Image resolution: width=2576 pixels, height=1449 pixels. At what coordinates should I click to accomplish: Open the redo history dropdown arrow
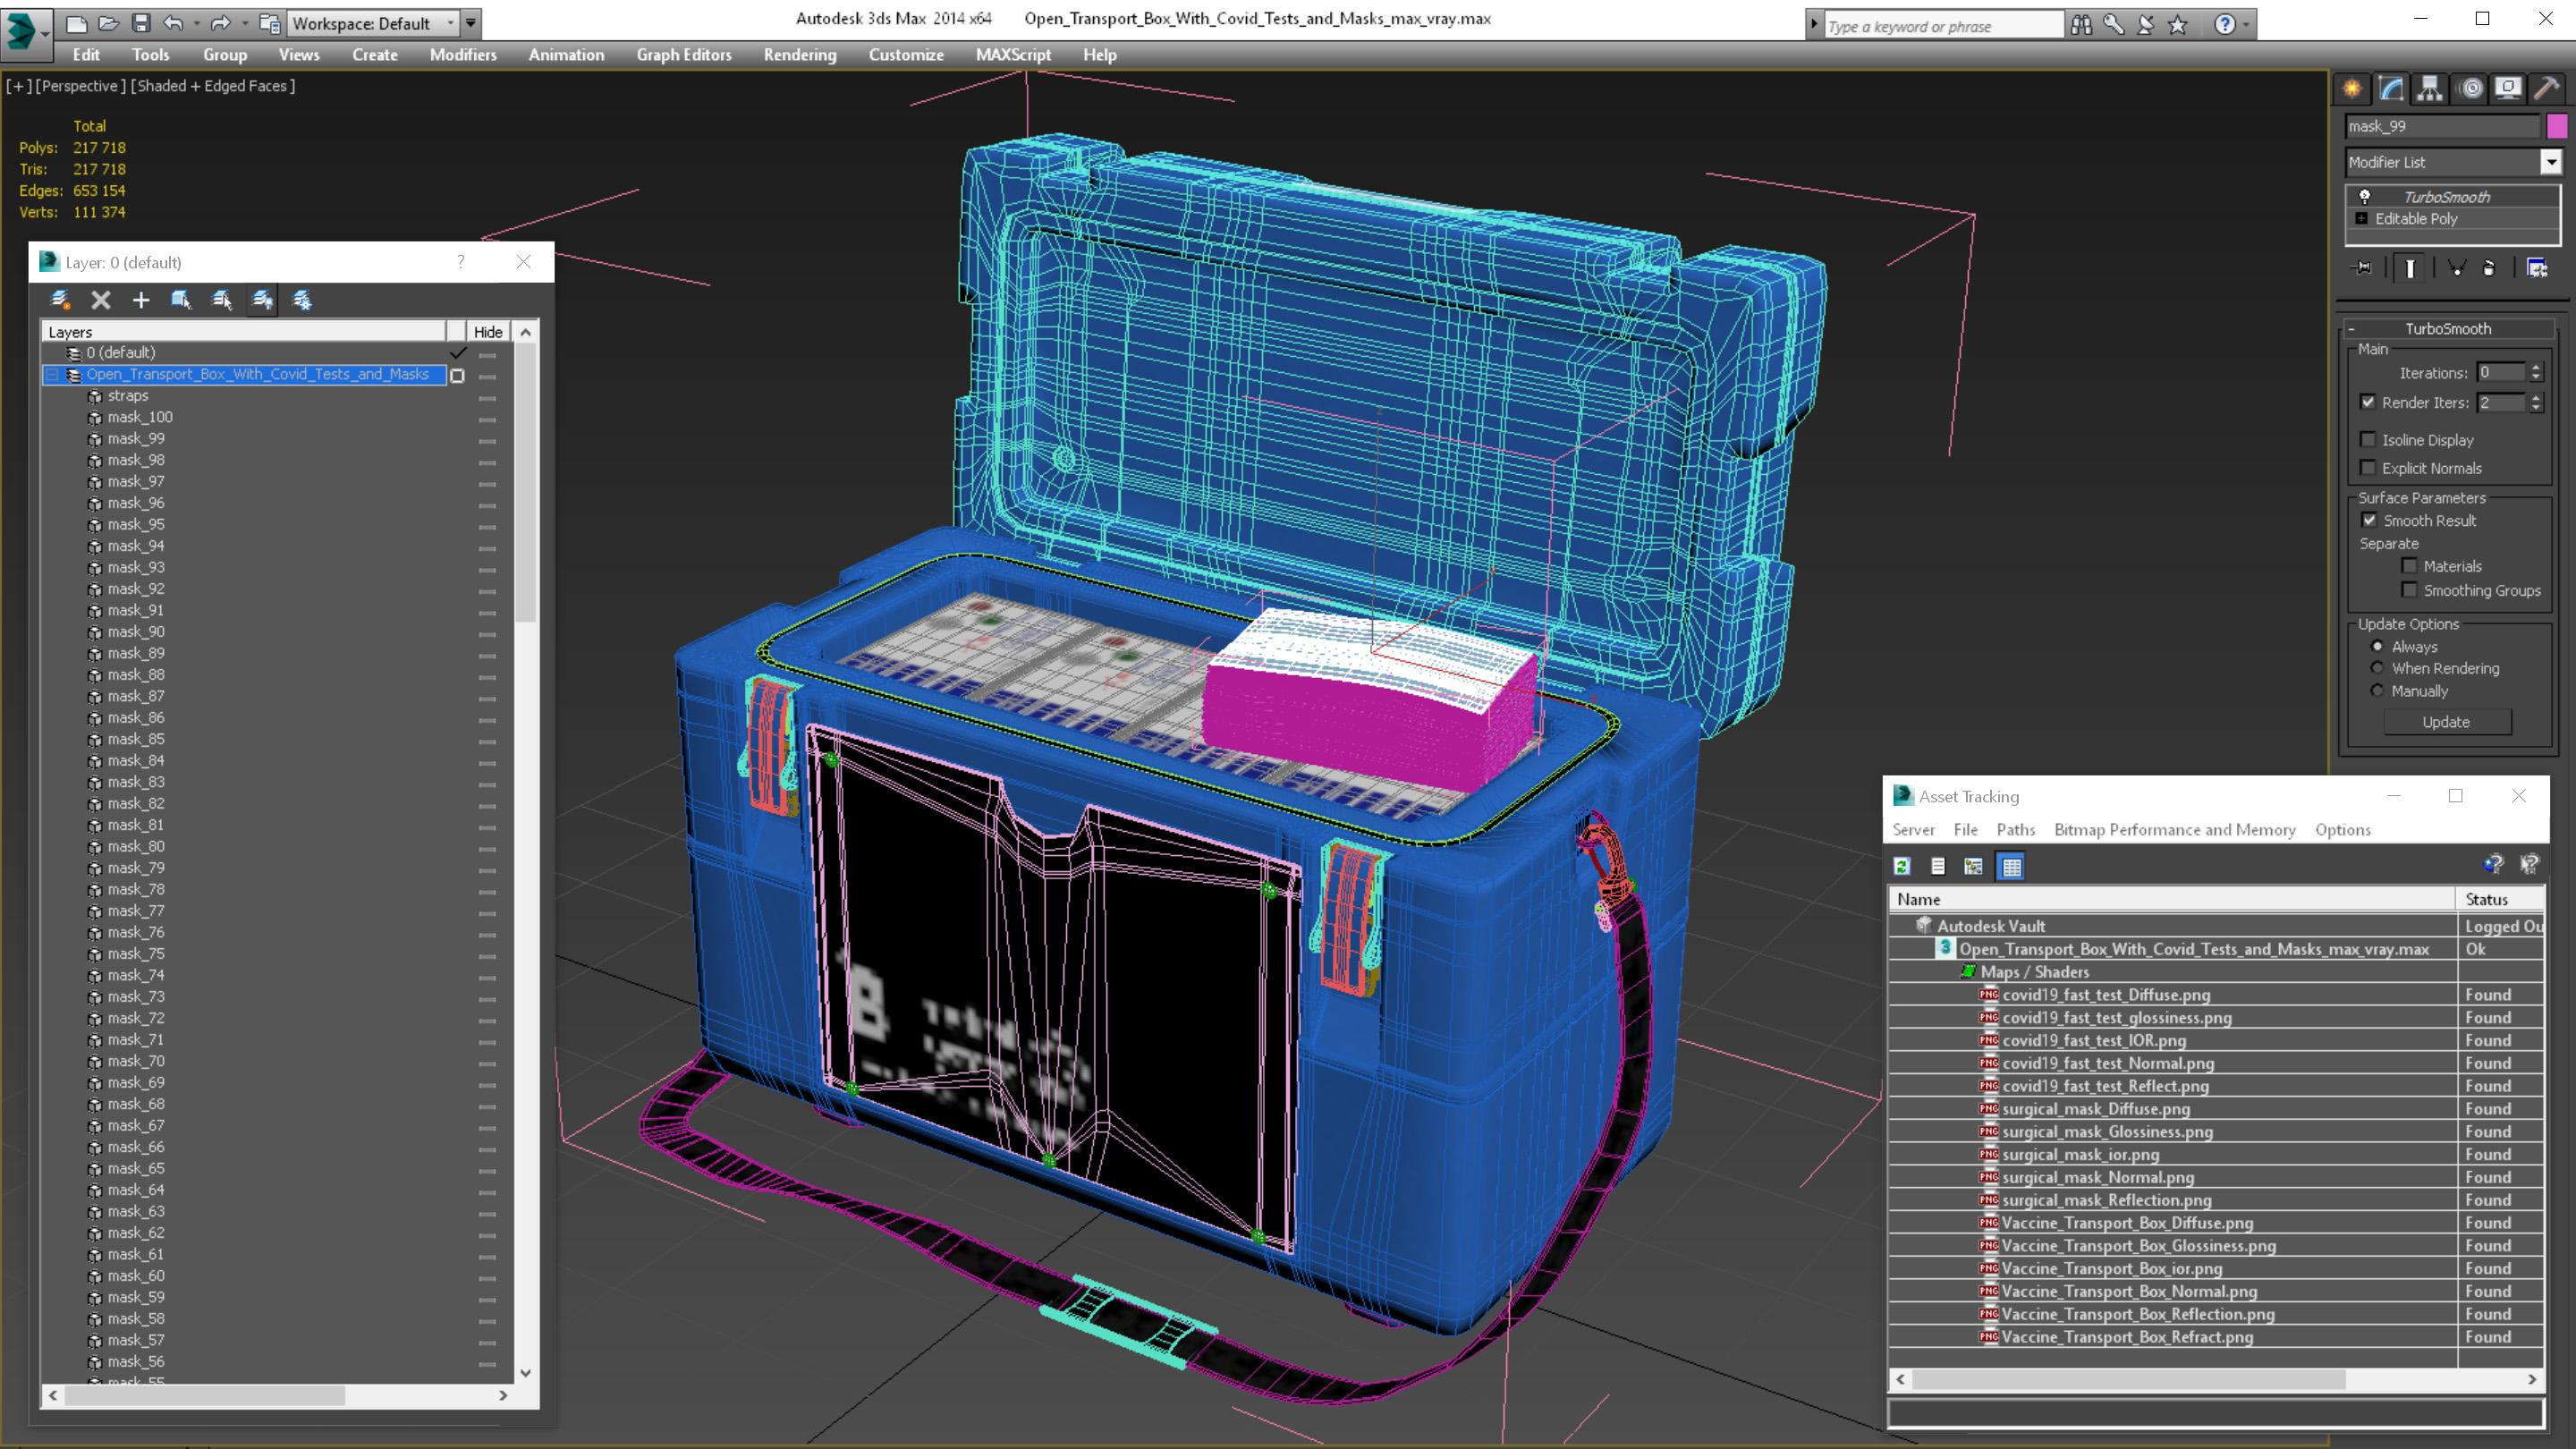(245, 23)
